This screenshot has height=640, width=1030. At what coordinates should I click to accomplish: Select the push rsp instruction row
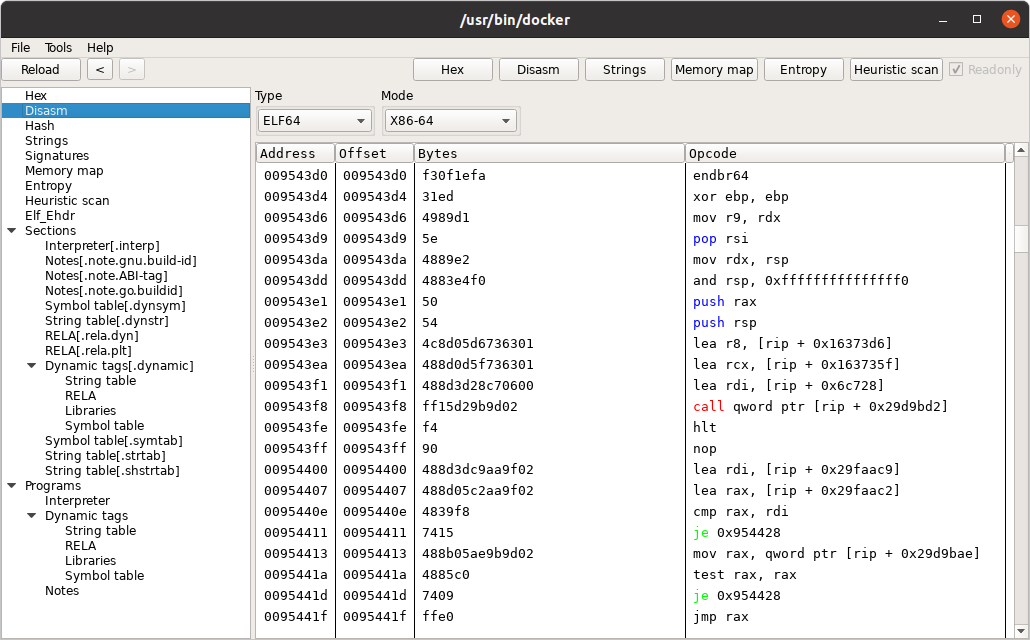click(x=631, y=323)
